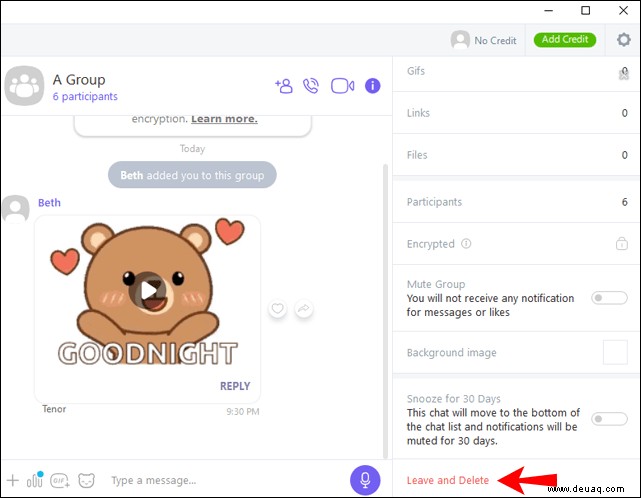Minimize the Viber window
The image size is (641, 498).
click(549, 11)
